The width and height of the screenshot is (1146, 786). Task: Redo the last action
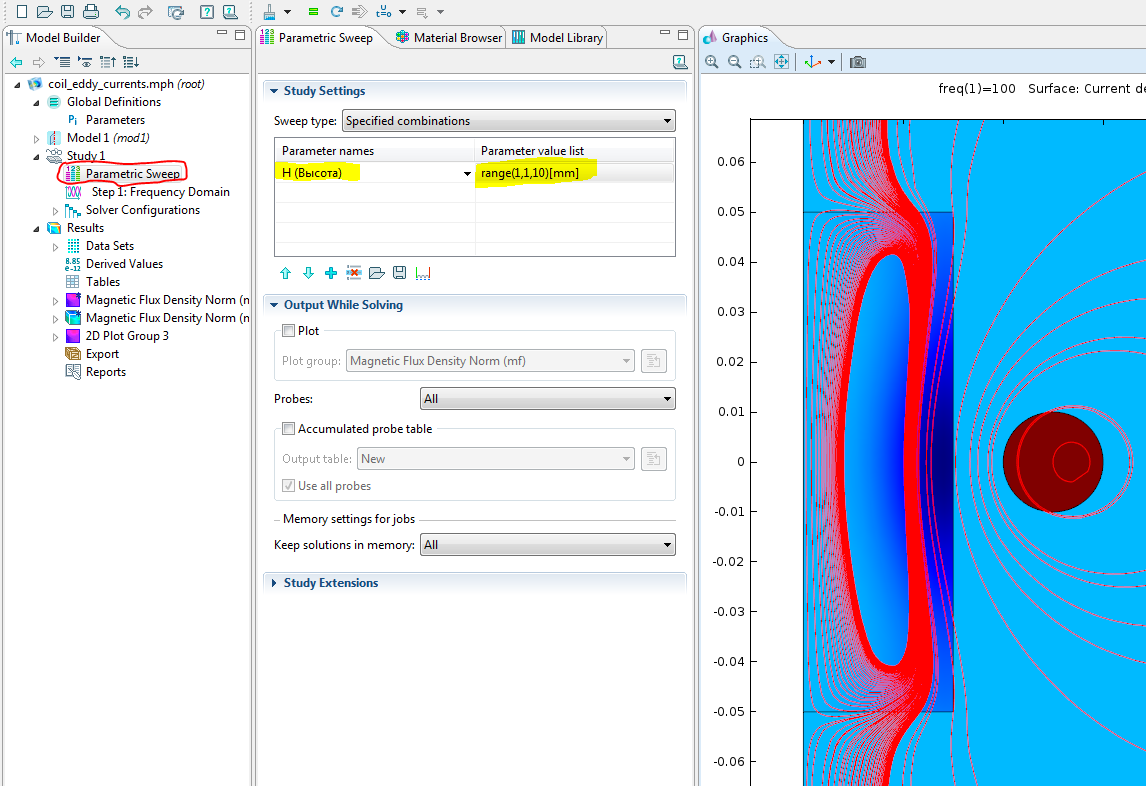[145, 12]
